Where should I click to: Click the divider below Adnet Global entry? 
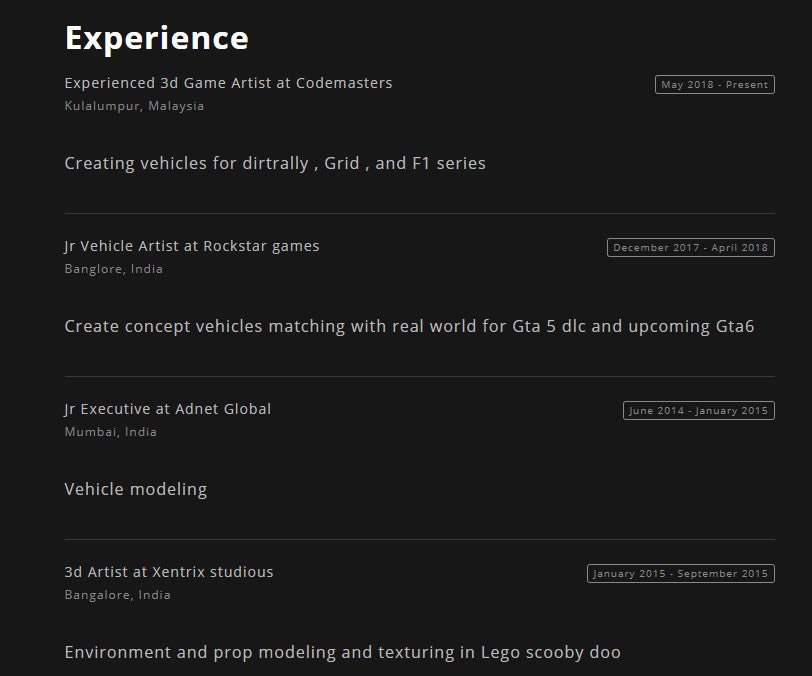[x=419, y=539]
